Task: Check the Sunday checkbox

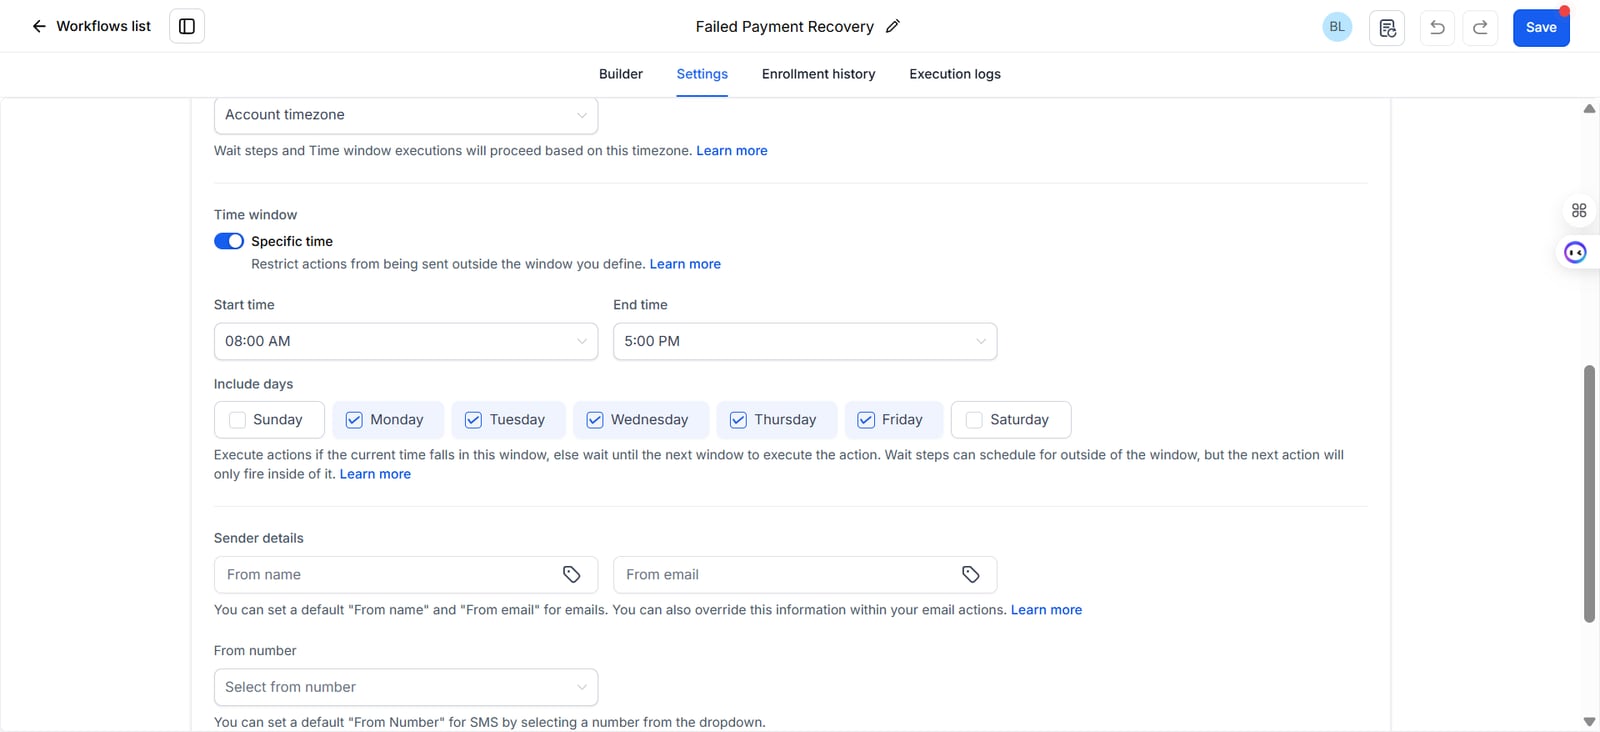Action: (x=237, y=420)
